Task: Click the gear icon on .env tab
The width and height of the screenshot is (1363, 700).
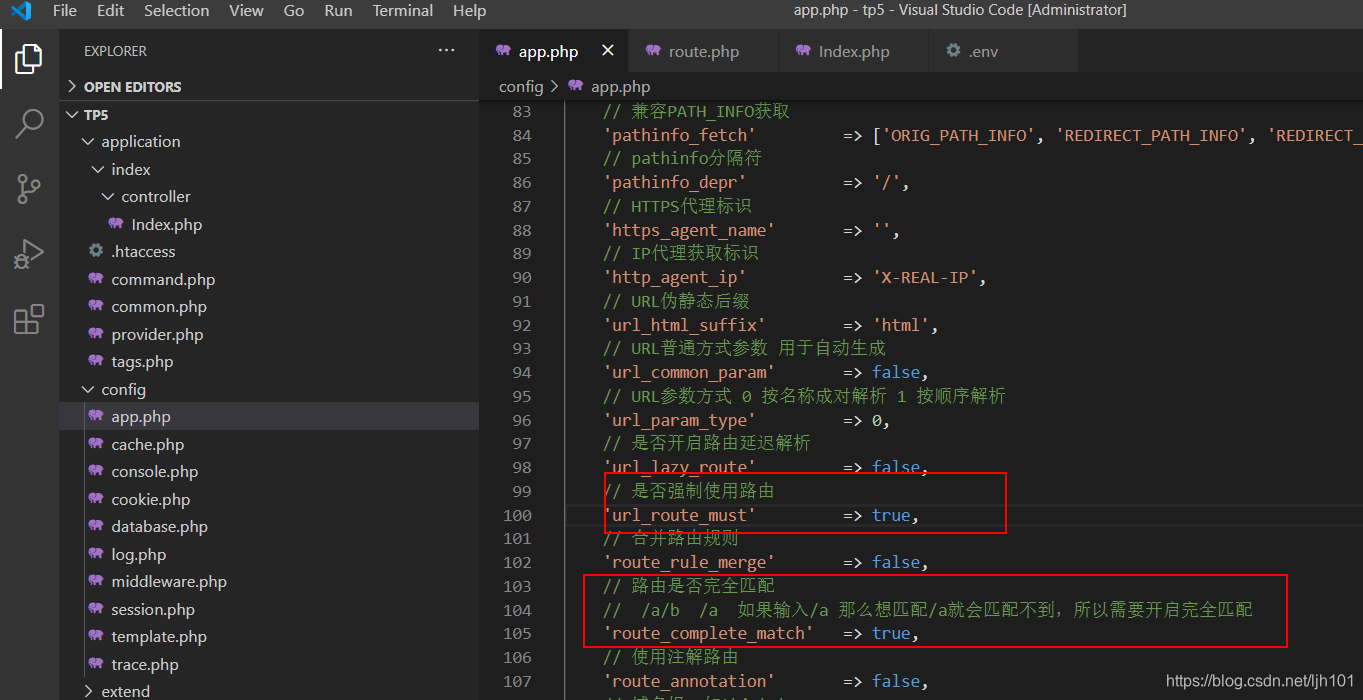Action: point(953,51)
